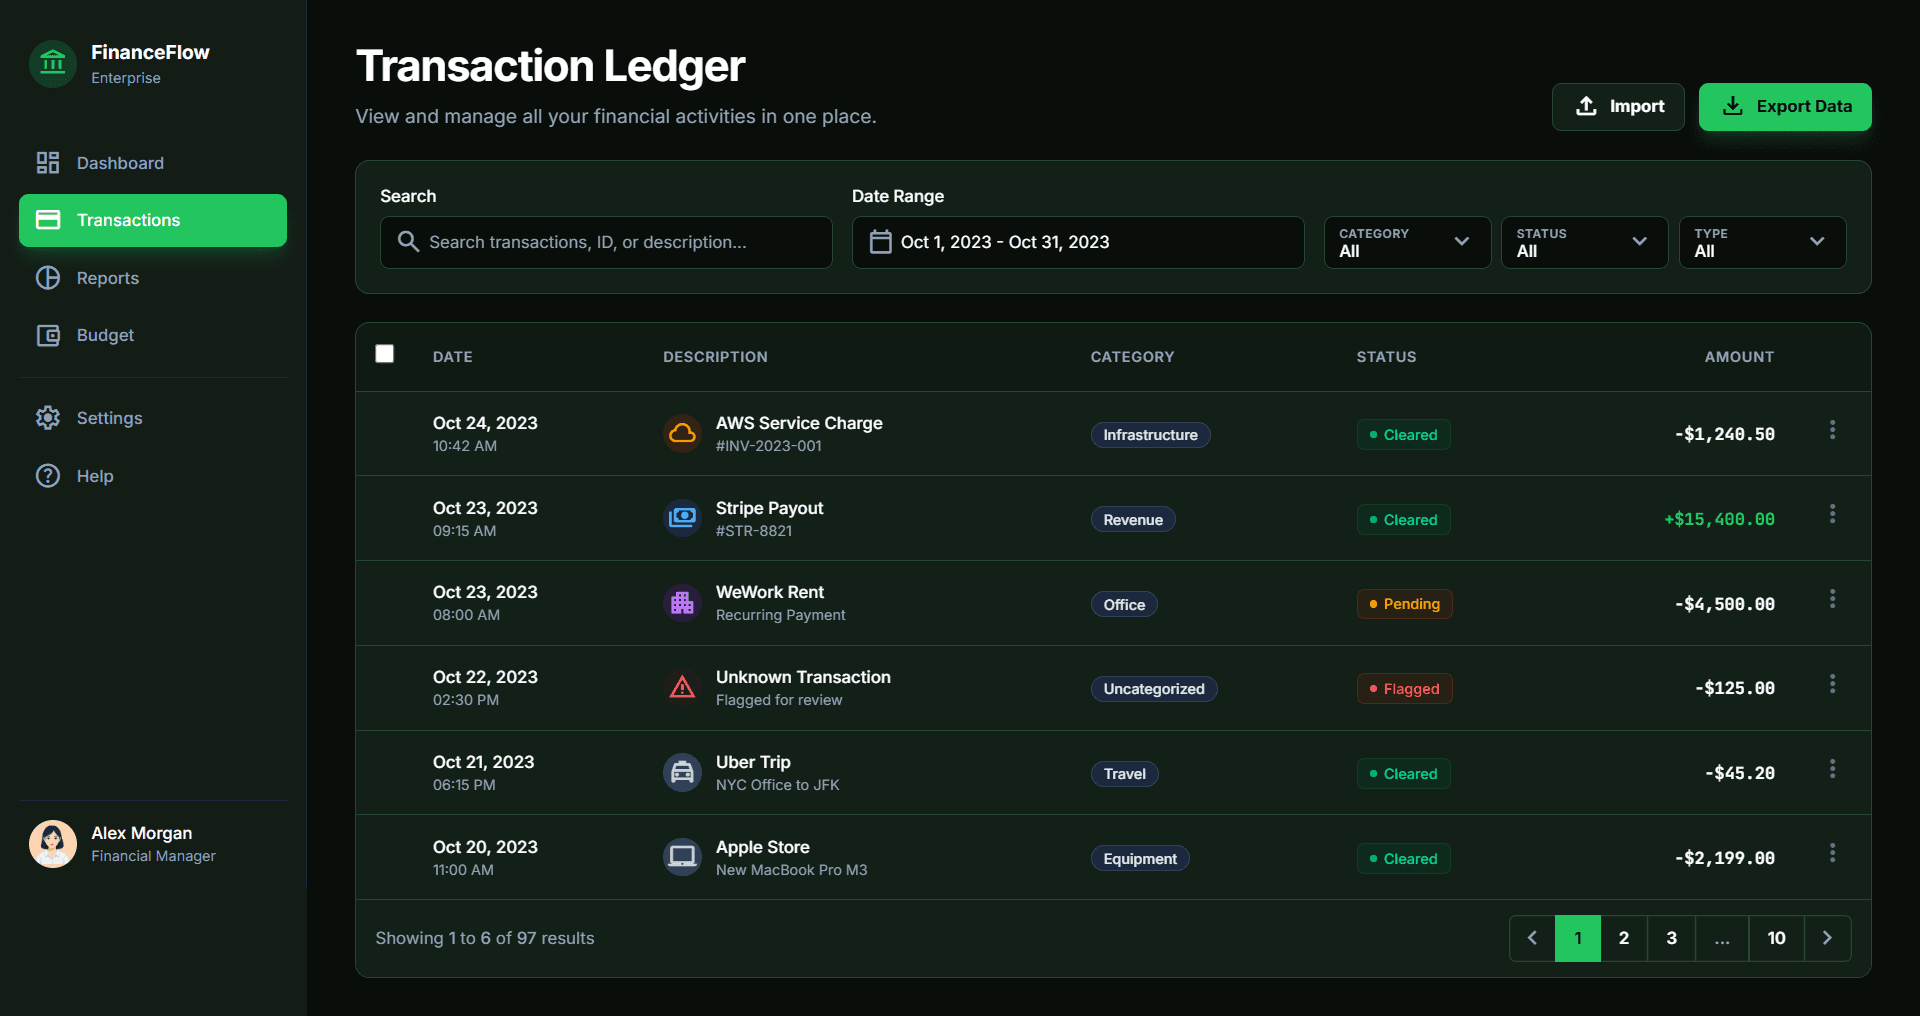Open the AWS Service Charge cloud icon
This screenshot has height=1016, width=1920.
click(x=682, y=434)
